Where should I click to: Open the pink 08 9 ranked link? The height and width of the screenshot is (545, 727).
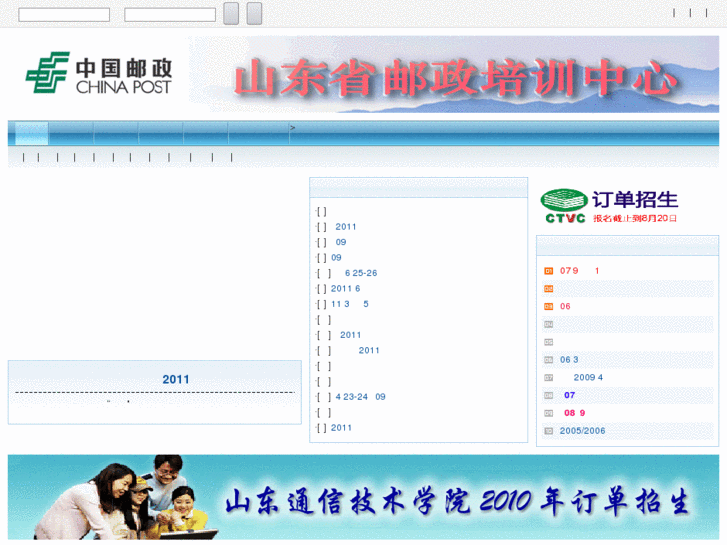point(574,413)
